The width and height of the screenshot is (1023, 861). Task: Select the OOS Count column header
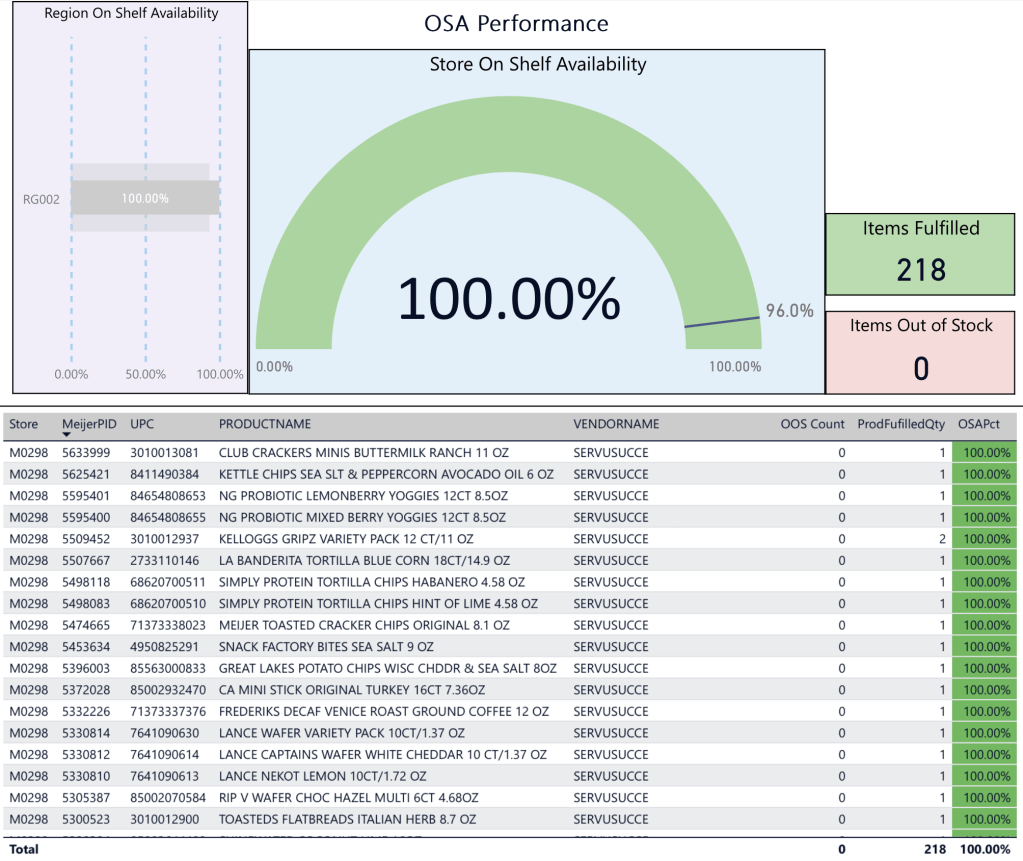(x=812, y=424)
